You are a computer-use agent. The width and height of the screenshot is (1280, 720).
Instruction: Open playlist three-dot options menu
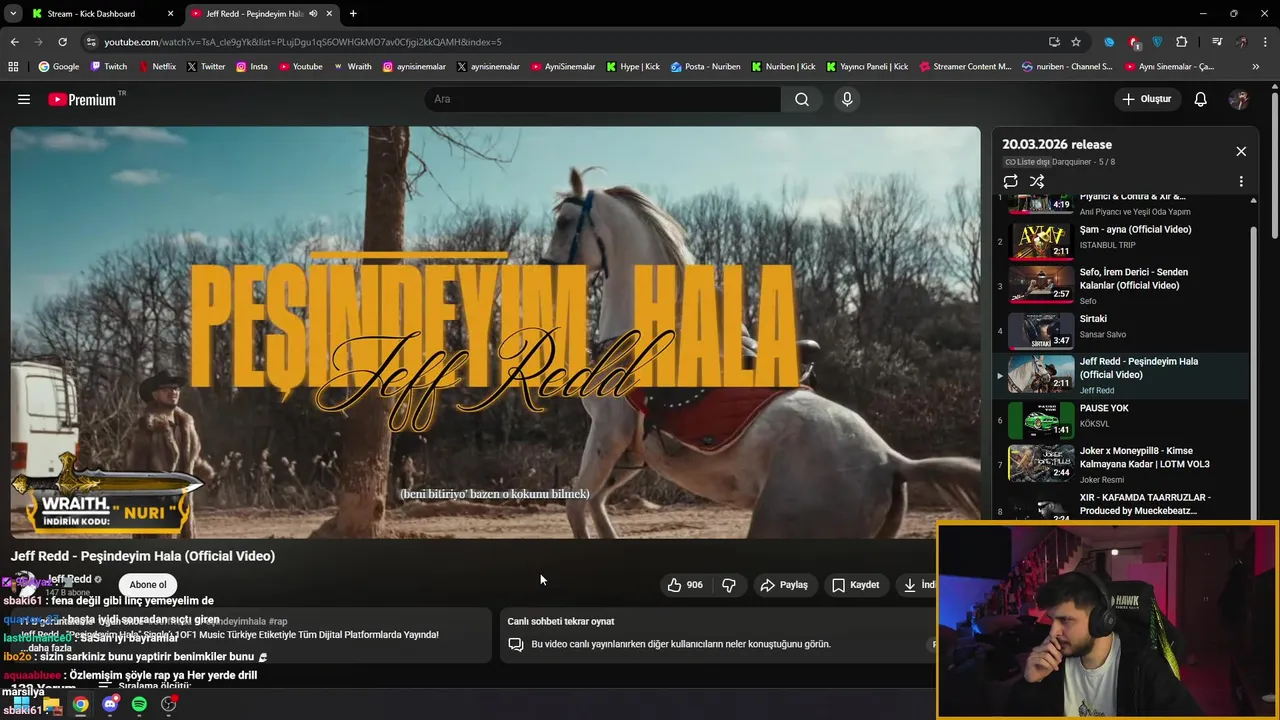coord(1241,181)
